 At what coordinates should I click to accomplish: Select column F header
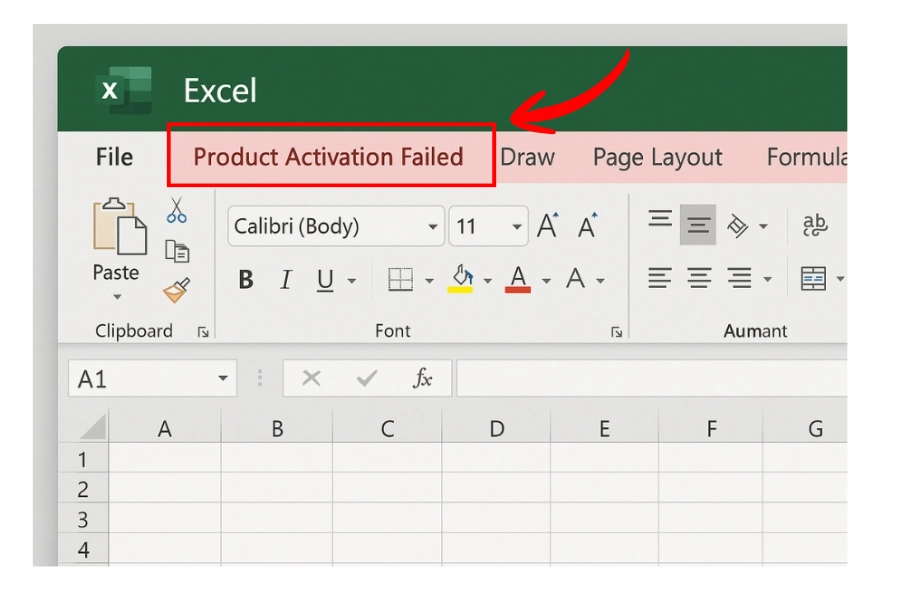711,428
